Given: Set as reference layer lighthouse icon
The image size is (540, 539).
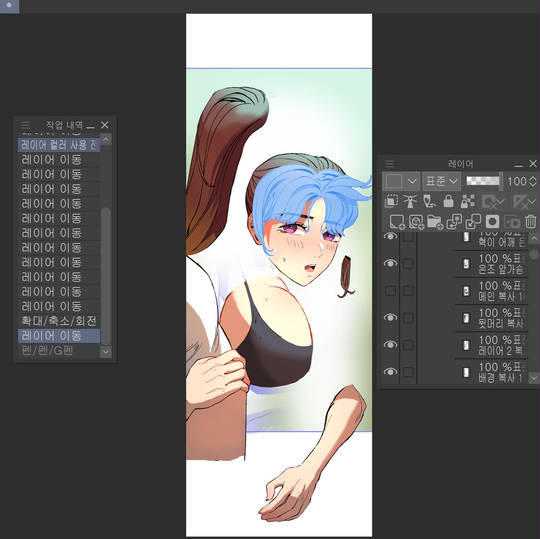Looking at the screenshot, I should pos(410,201).
